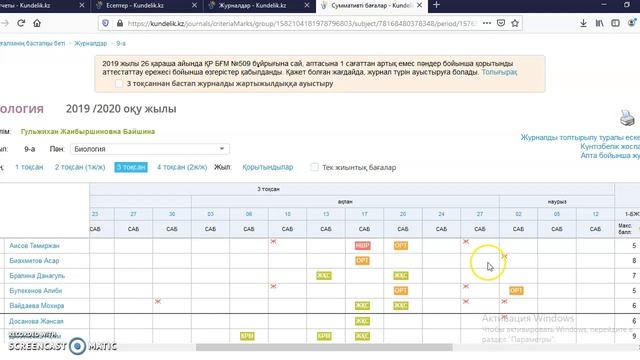Select the 1 тоқсан period tab

(x=29, y=167)
